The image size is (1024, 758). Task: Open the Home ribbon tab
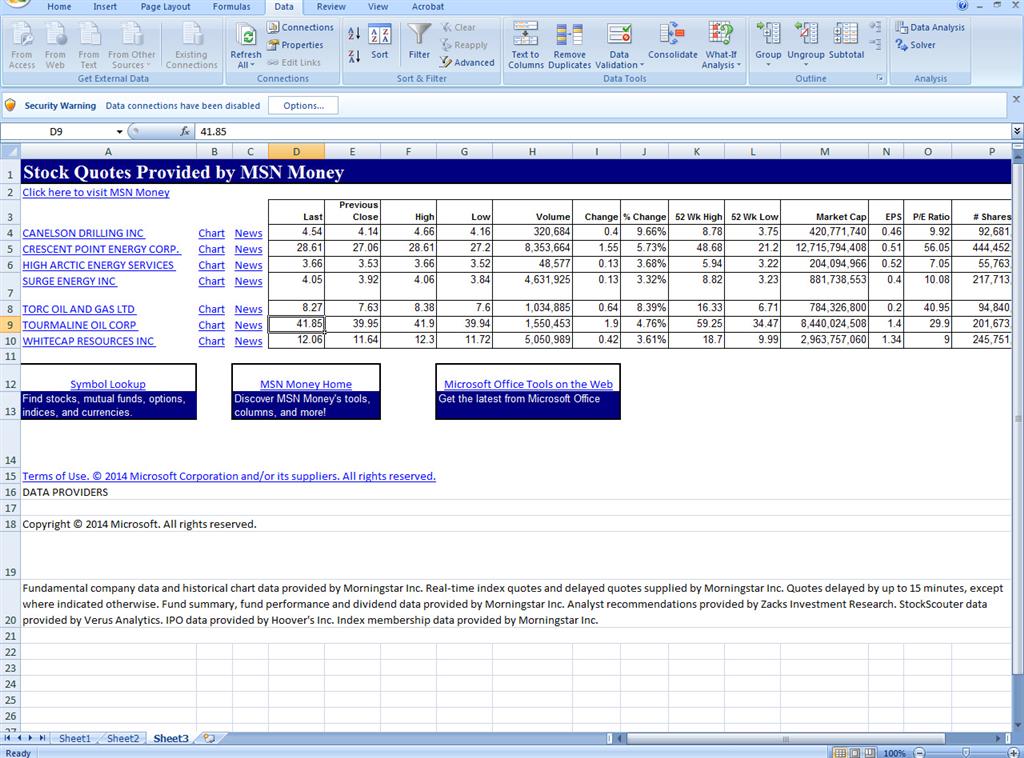pos(59,7)
